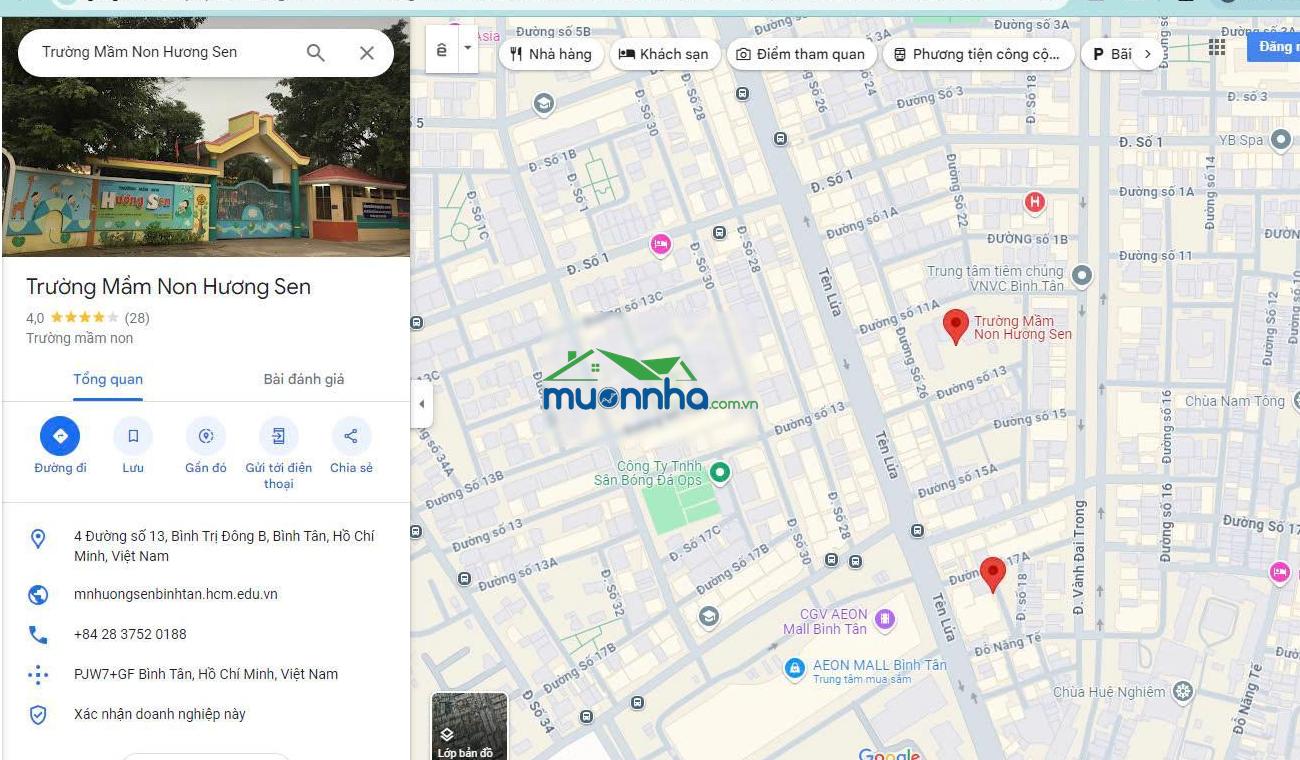Click the Đường đi directions icon
Screen dimensions: 1300x760
[60, 436]
